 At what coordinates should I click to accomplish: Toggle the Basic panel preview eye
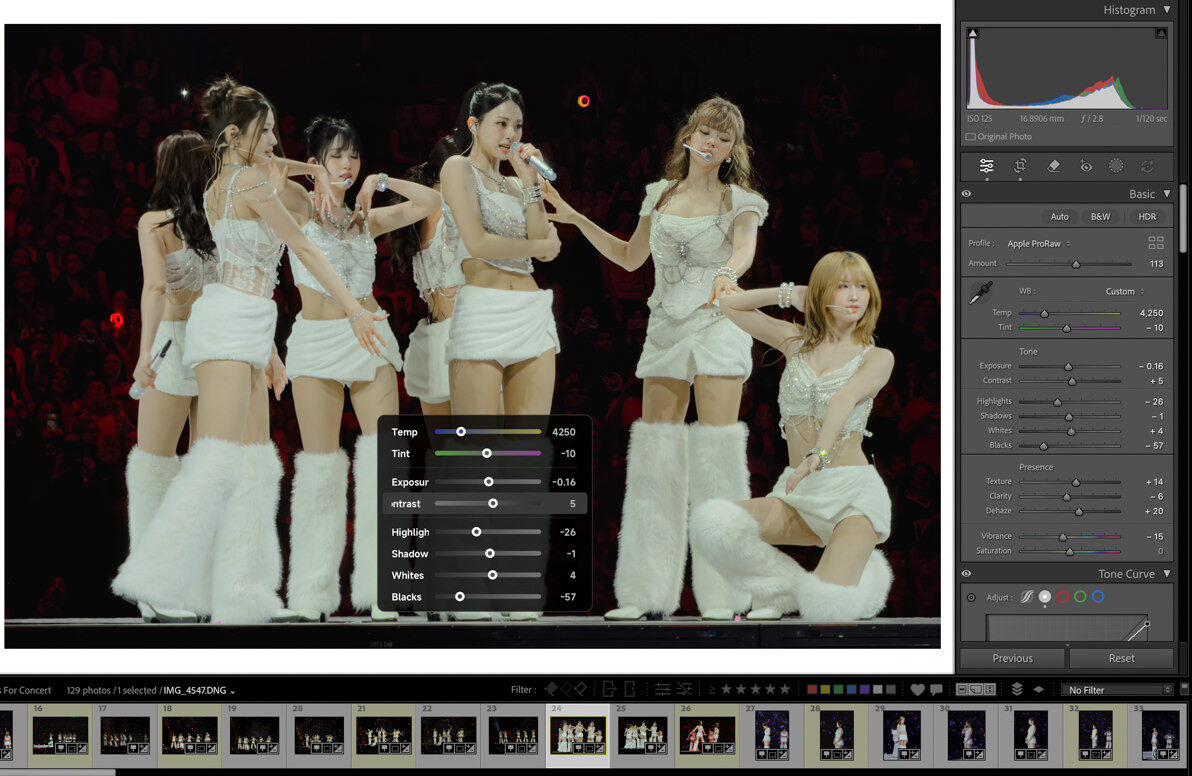(966, 194)
